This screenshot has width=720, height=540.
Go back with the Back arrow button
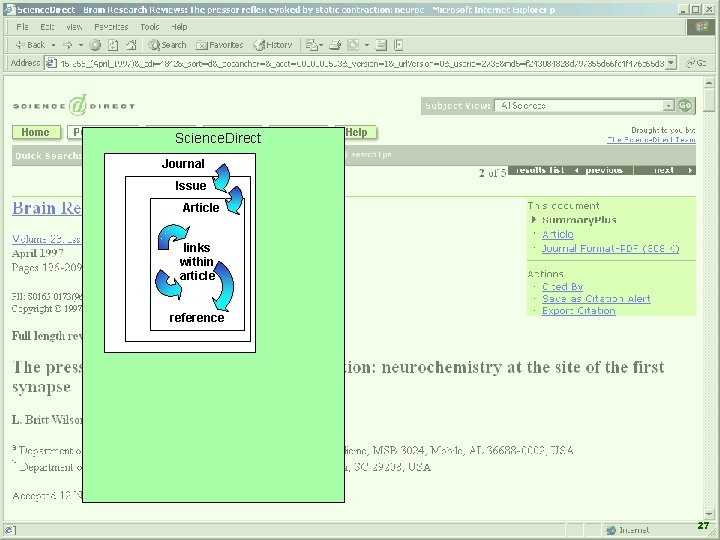click(x=30, y=45)
